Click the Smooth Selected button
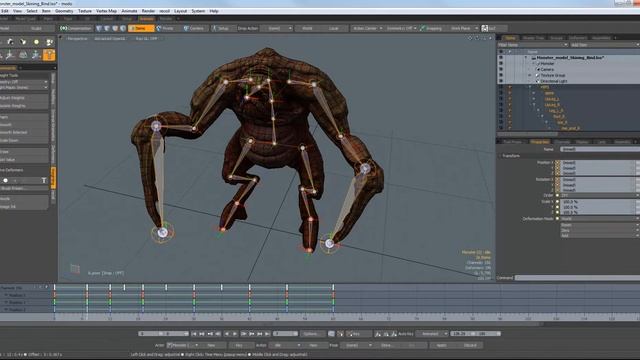640x360 pixels. pyautogui.click(x=24, y=132)
